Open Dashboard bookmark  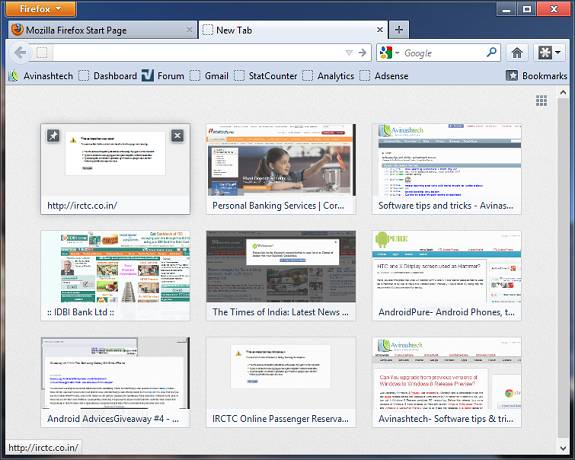pos(108,76)
